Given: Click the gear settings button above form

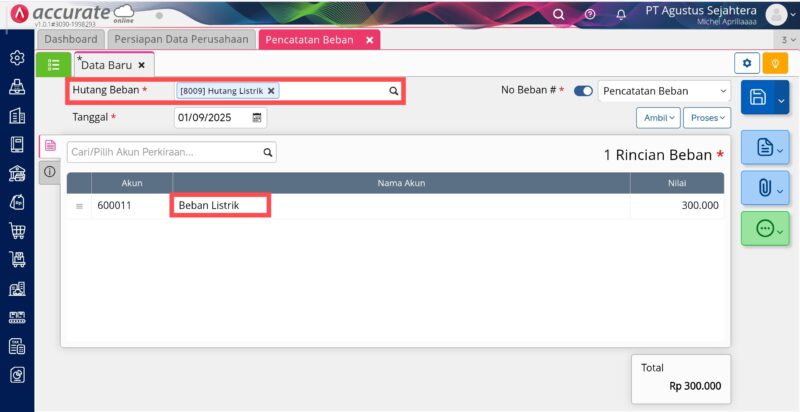Looking at the screenshot, I should pos(746,64).
